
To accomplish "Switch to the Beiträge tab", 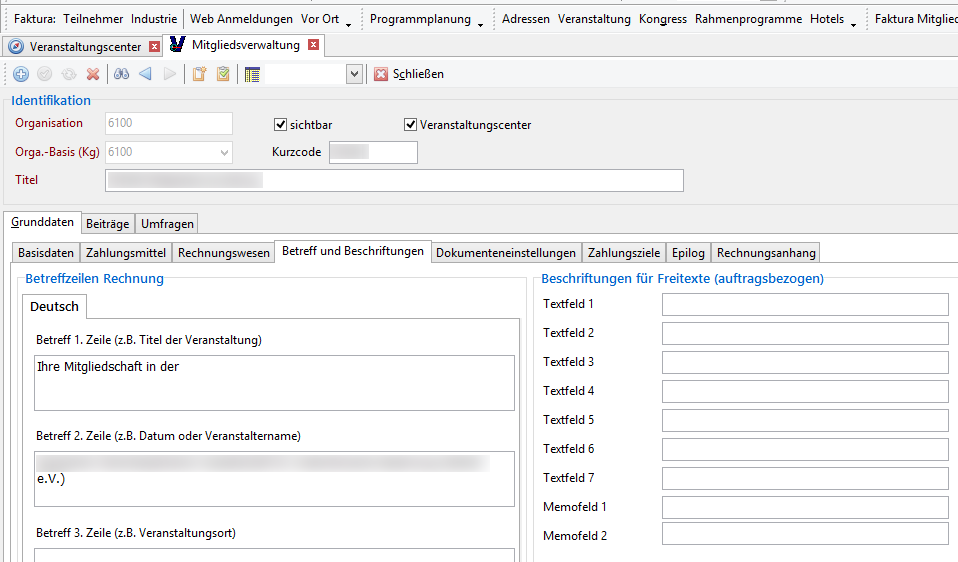I will (x=107, y=224).
